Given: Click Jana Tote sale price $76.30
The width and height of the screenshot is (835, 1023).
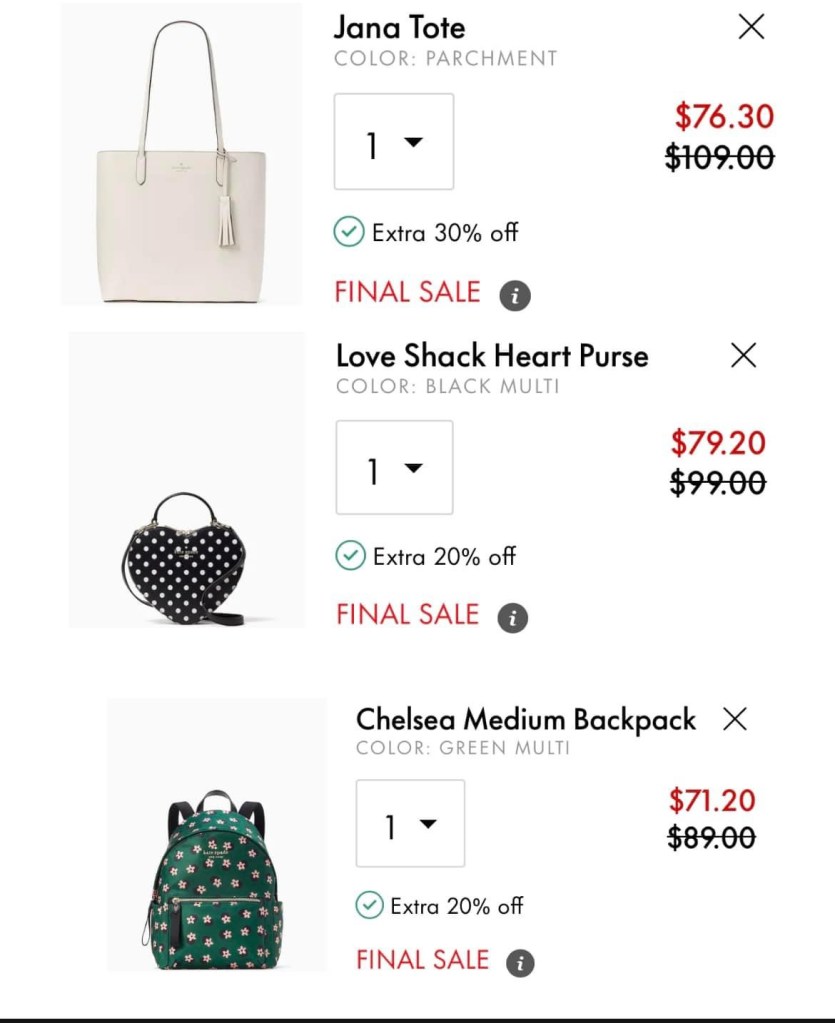Looking at the screenshot, I should pos(724,117).
